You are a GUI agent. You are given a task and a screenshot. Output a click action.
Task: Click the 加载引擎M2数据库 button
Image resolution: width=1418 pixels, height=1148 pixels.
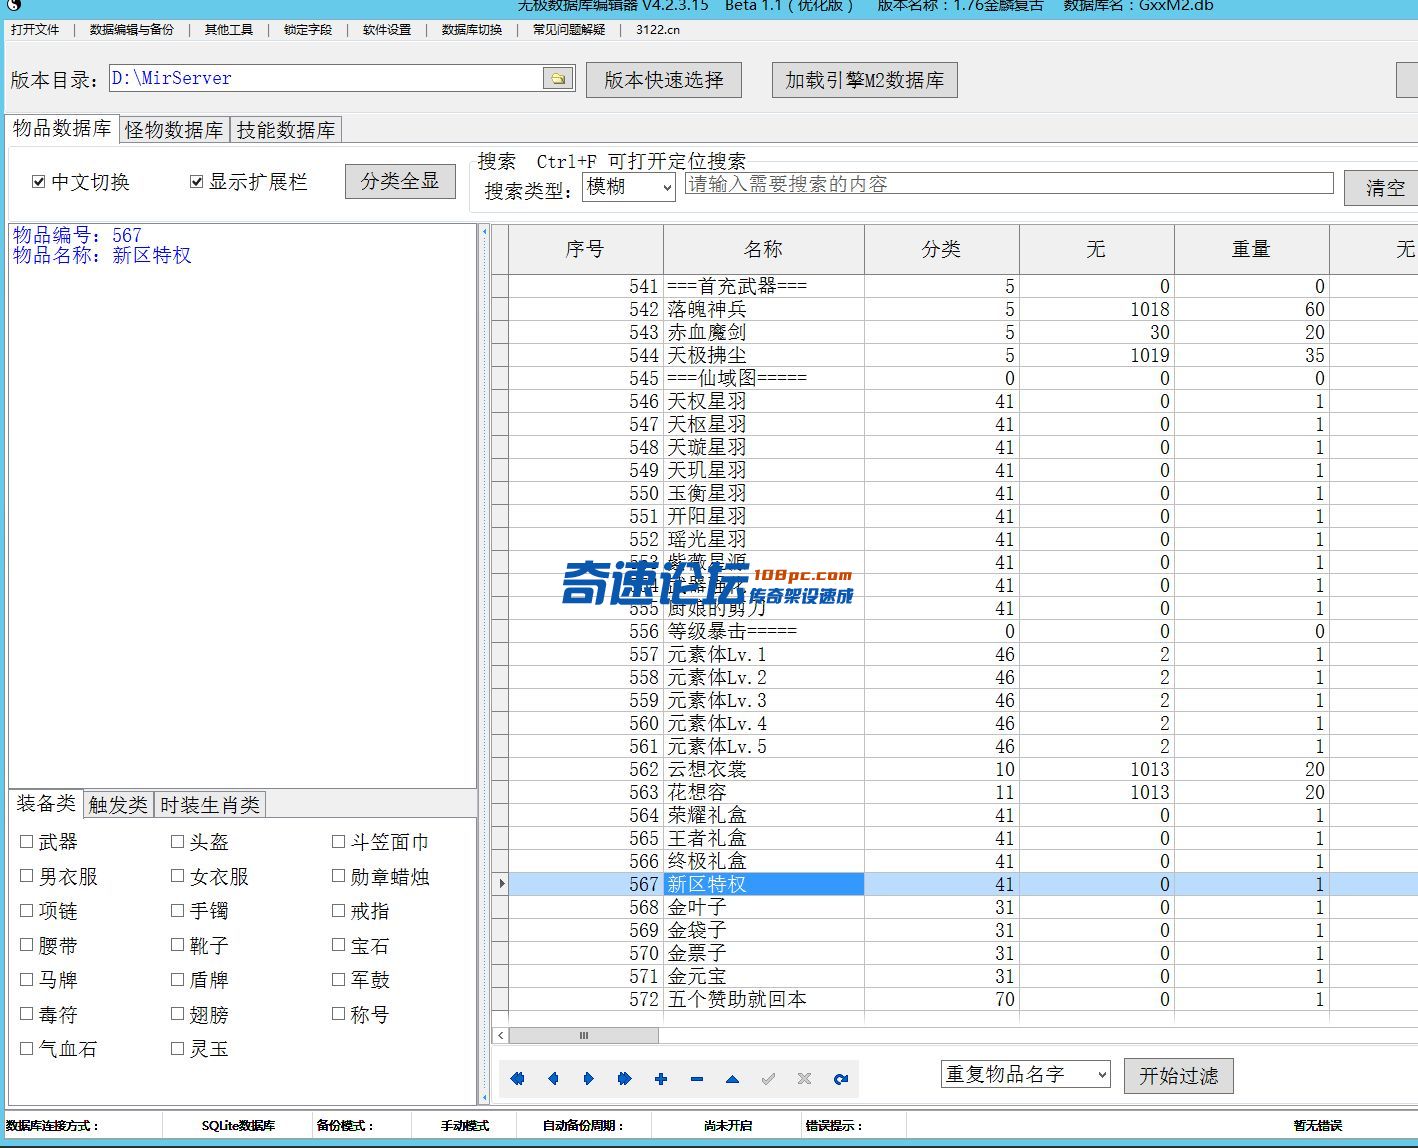click(x=865, y=80)
